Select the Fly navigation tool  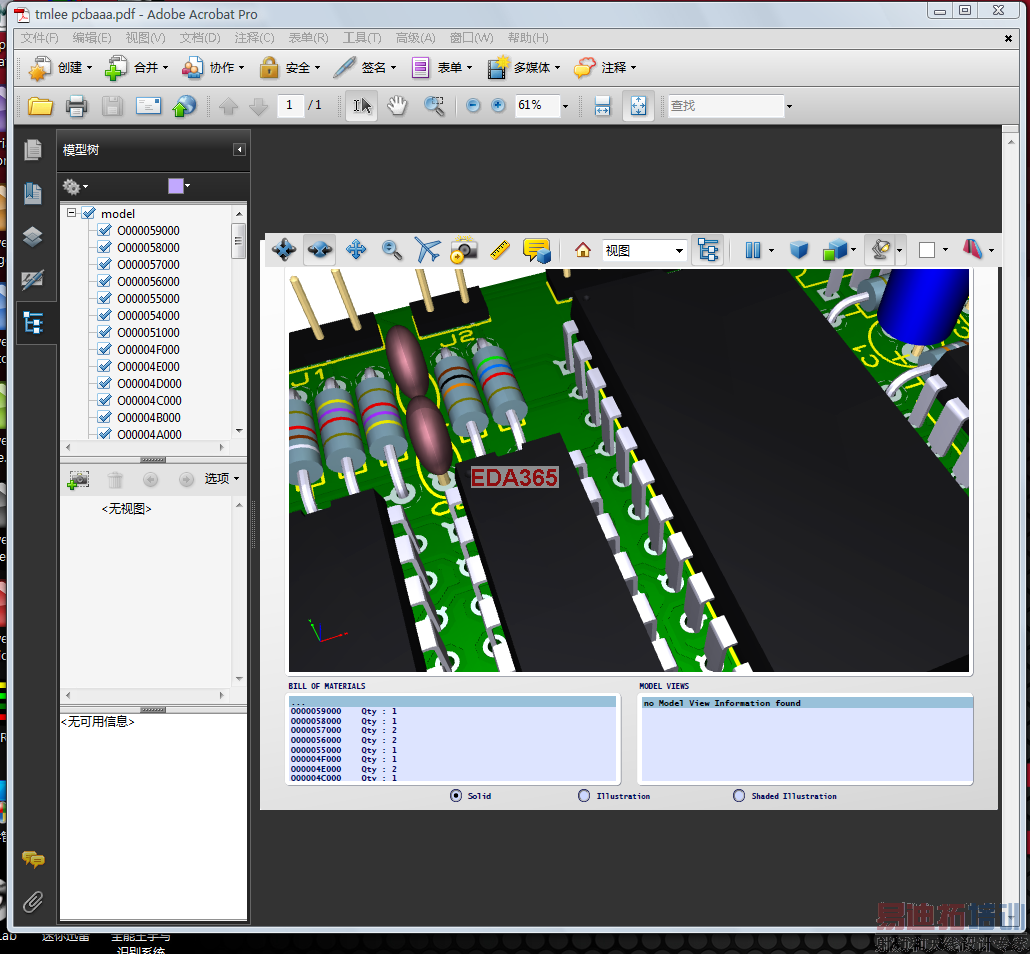pos(428,250)
